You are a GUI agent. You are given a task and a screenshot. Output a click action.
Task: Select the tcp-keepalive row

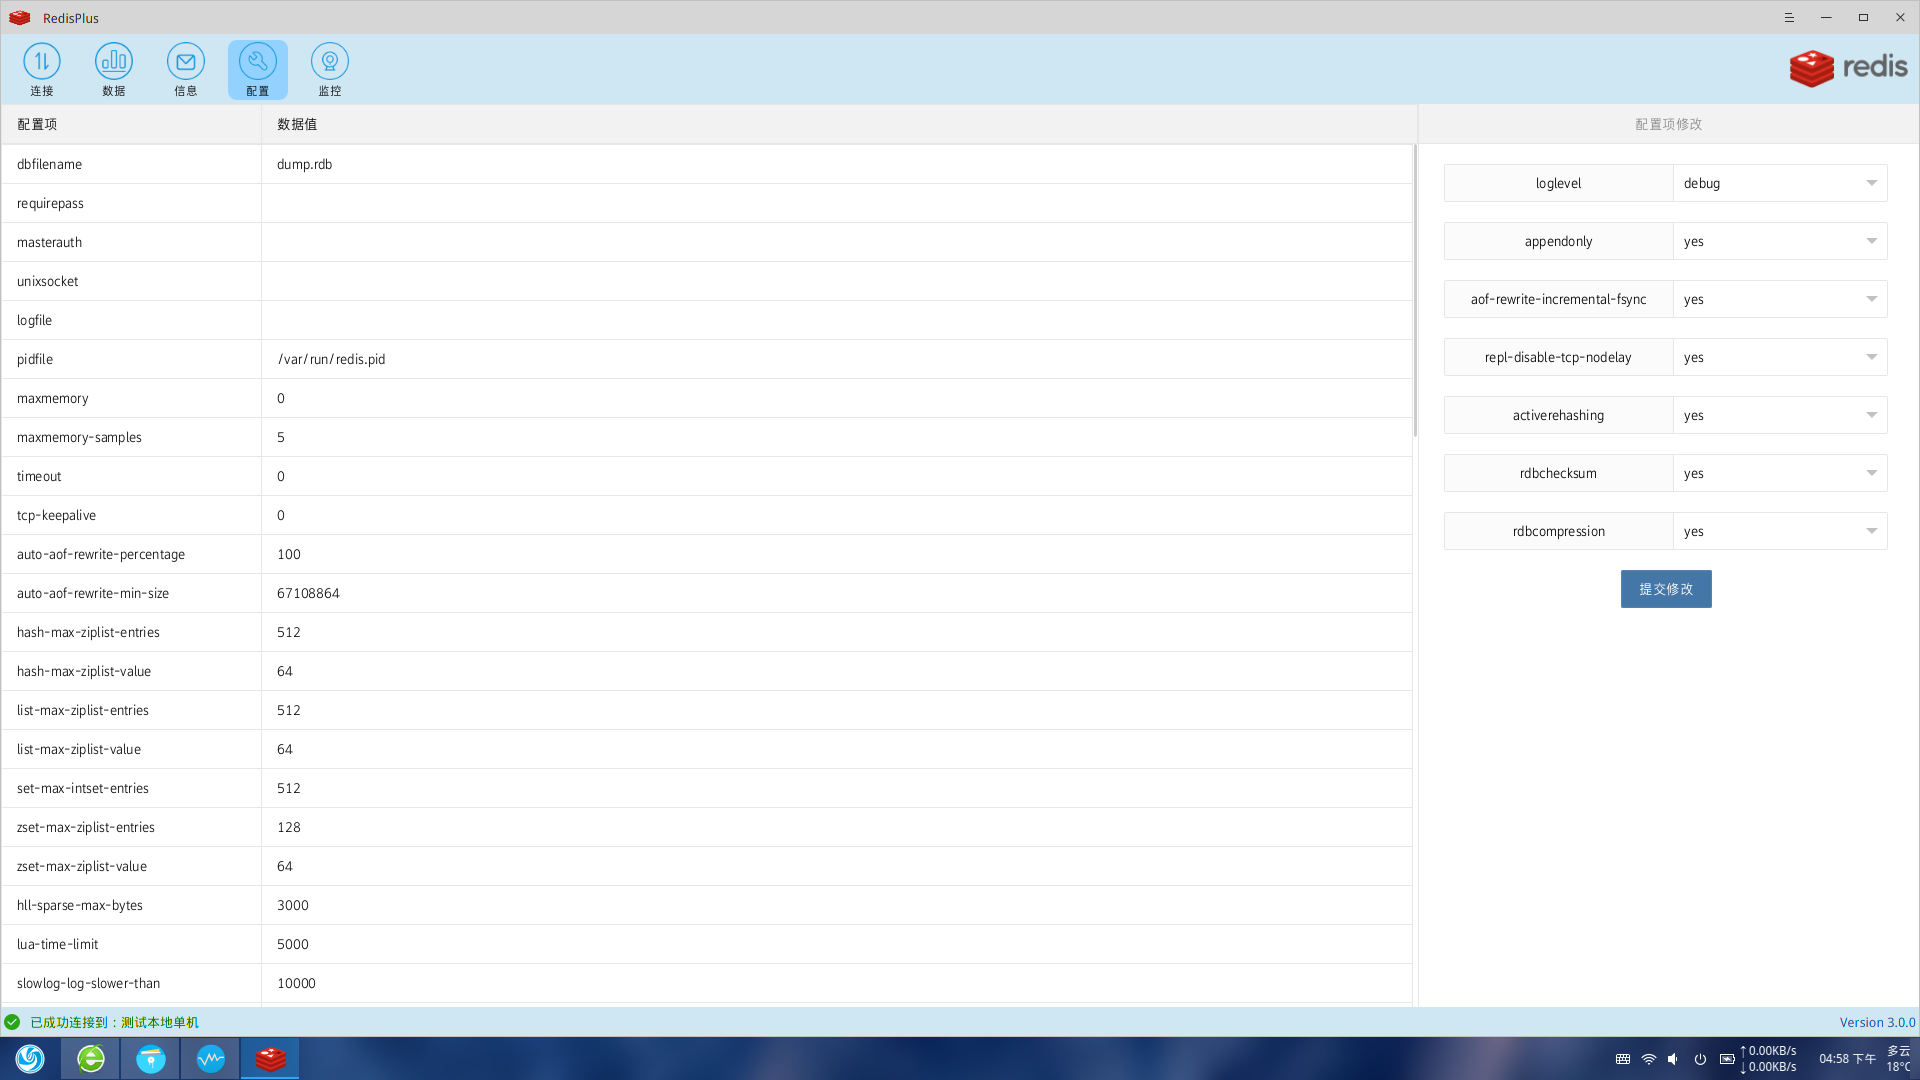(x=707, y=515)
